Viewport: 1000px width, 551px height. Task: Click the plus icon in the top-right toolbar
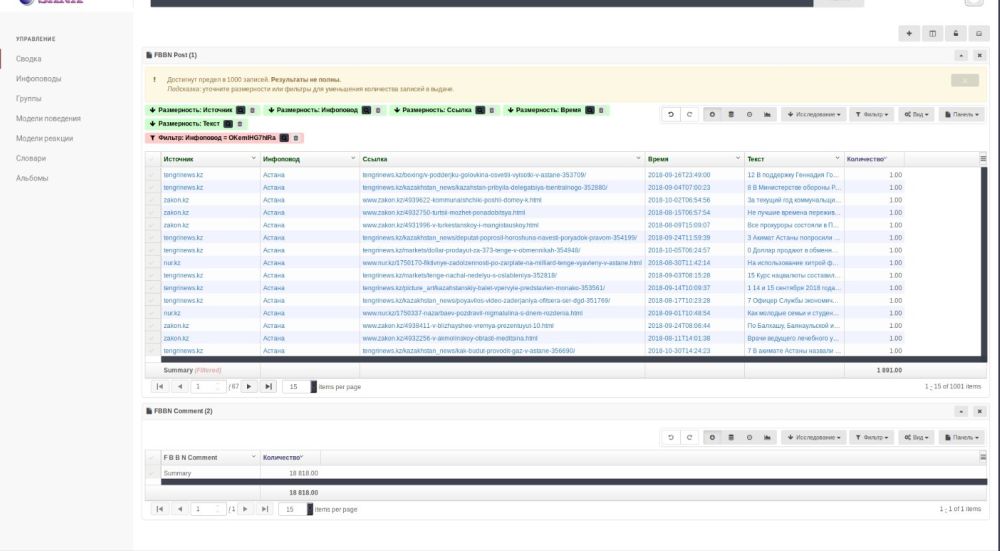tap(909, 33)
